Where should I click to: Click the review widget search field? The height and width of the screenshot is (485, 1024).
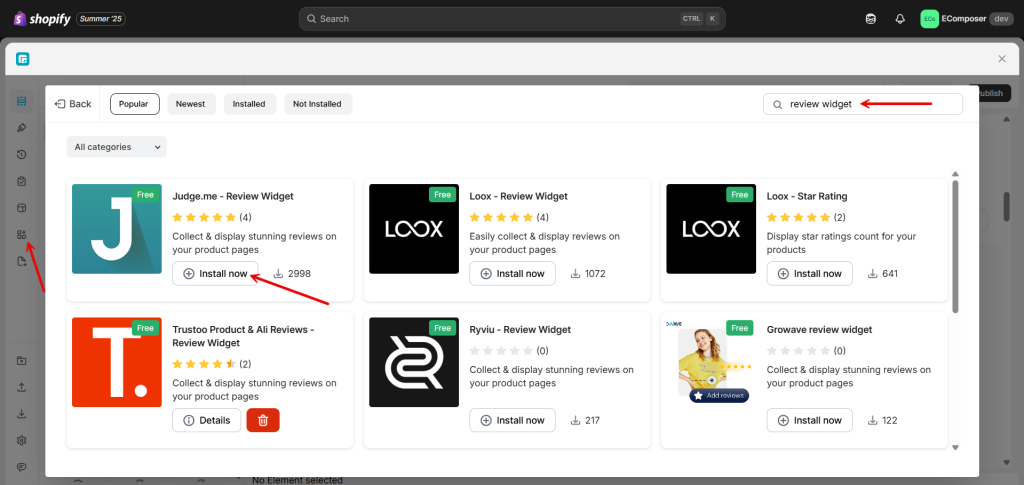pyautogui.click(x=863, y=104)
